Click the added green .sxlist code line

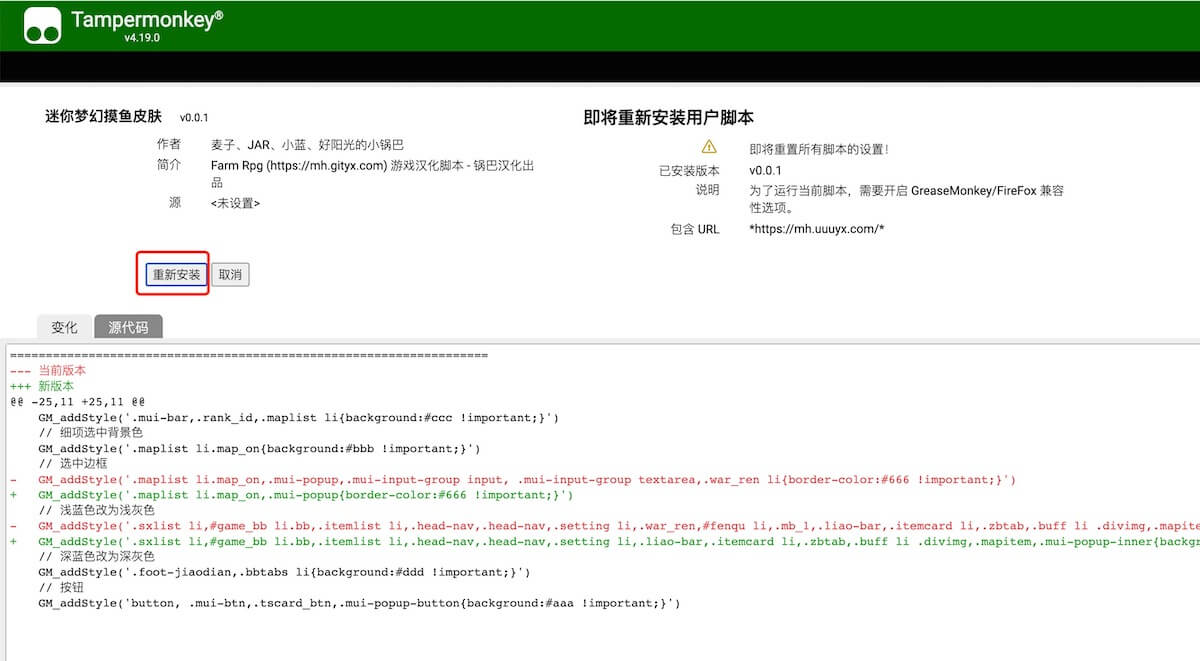pyautogui.click(x=600, y=542)
